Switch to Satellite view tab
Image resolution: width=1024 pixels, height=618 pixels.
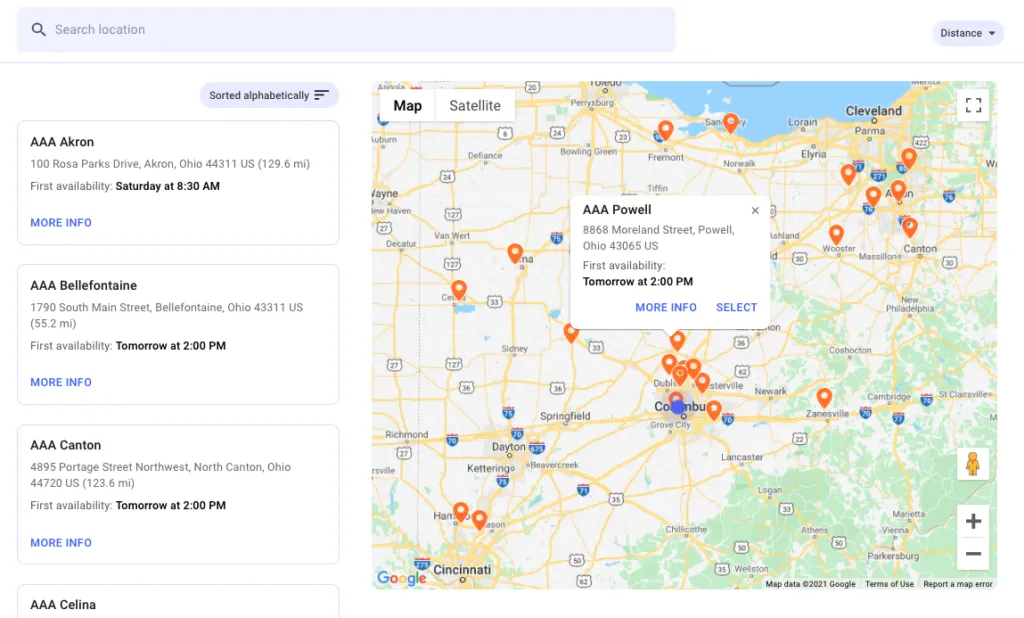(x=475, y=106)
